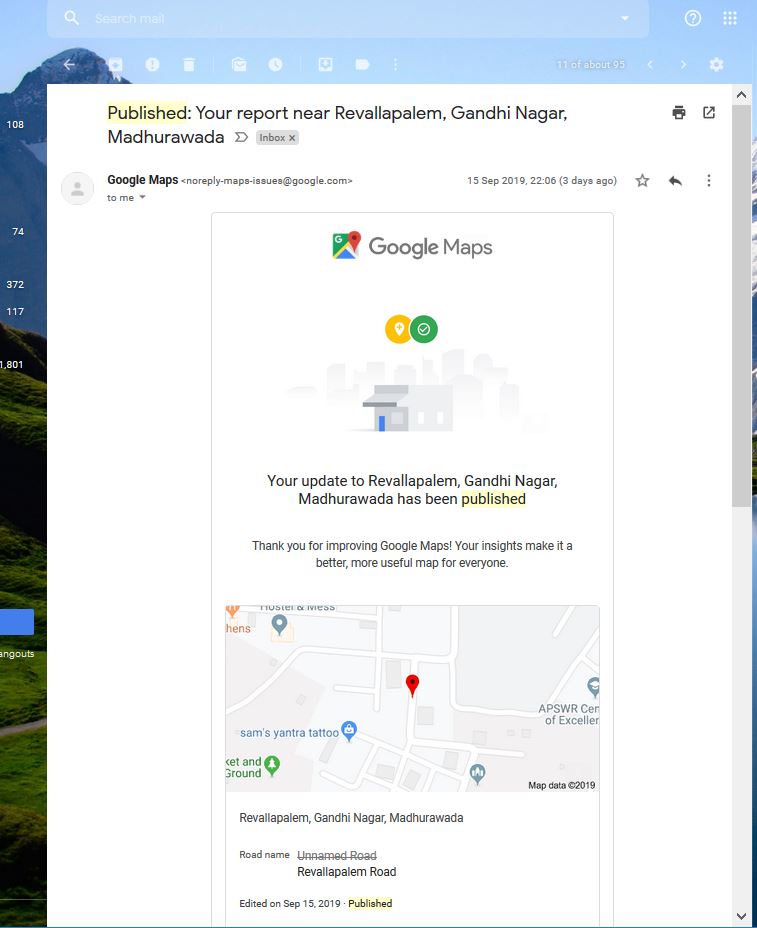757x928 pixels.
Task: Snooze this email with clock icon
Action: pyautogui.click(x=275, y=65)
